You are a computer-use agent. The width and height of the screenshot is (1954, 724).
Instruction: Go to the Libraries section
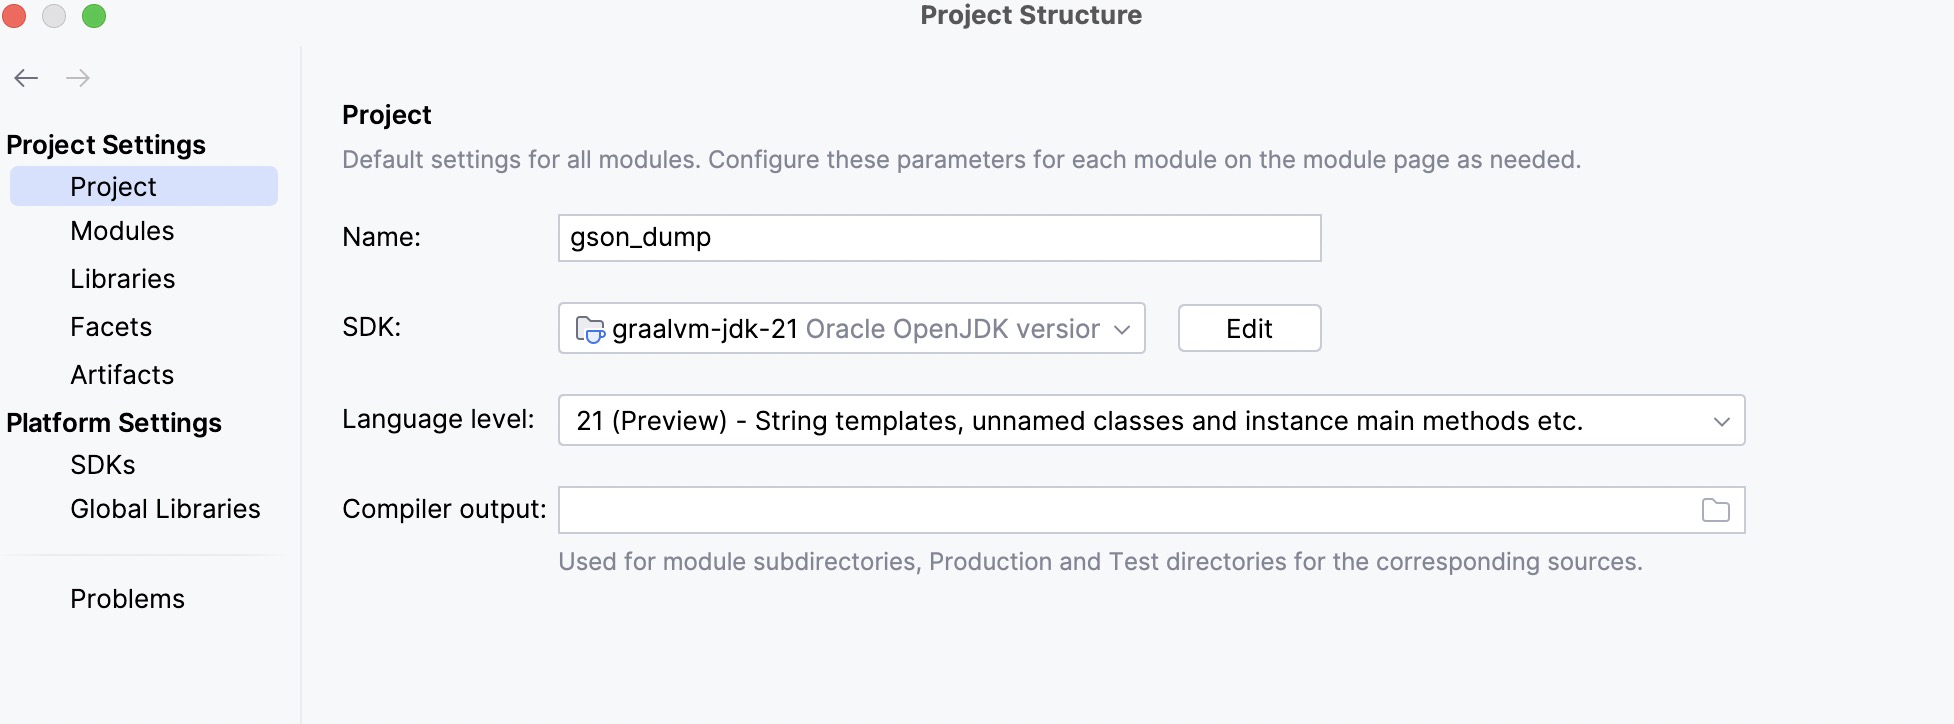point(122,279)
